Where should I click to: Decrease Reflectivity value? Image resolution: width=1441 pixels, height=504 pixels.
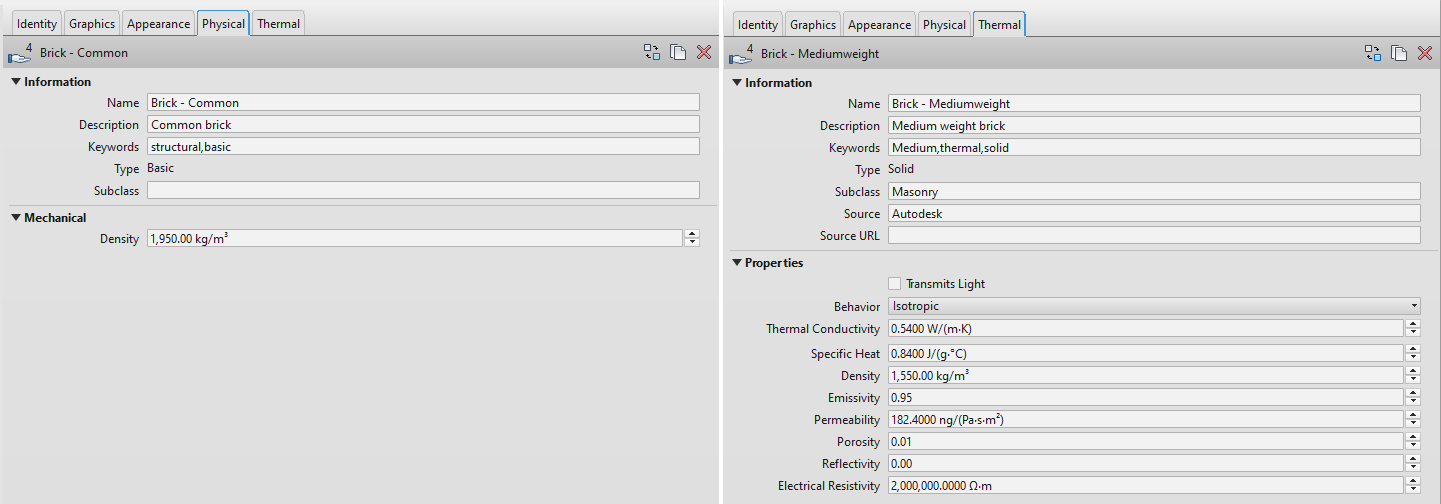coord(1413,467)
